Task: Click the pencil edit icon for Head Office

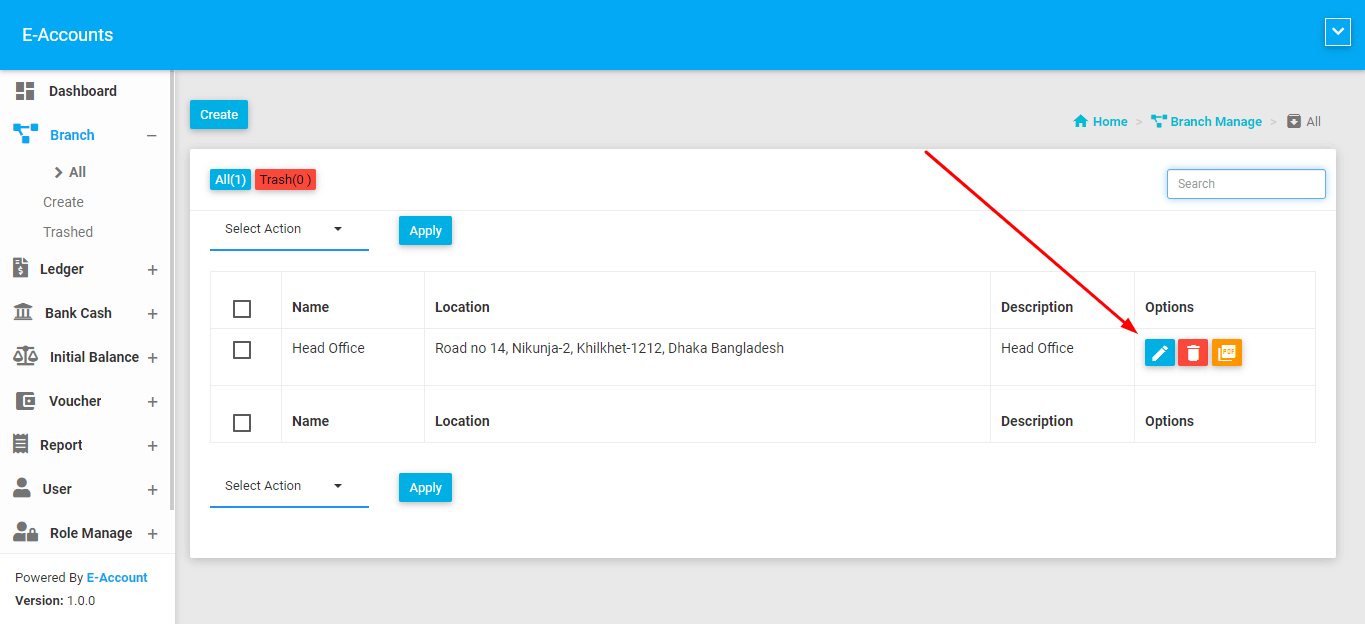Action: tap(1159, 352)
